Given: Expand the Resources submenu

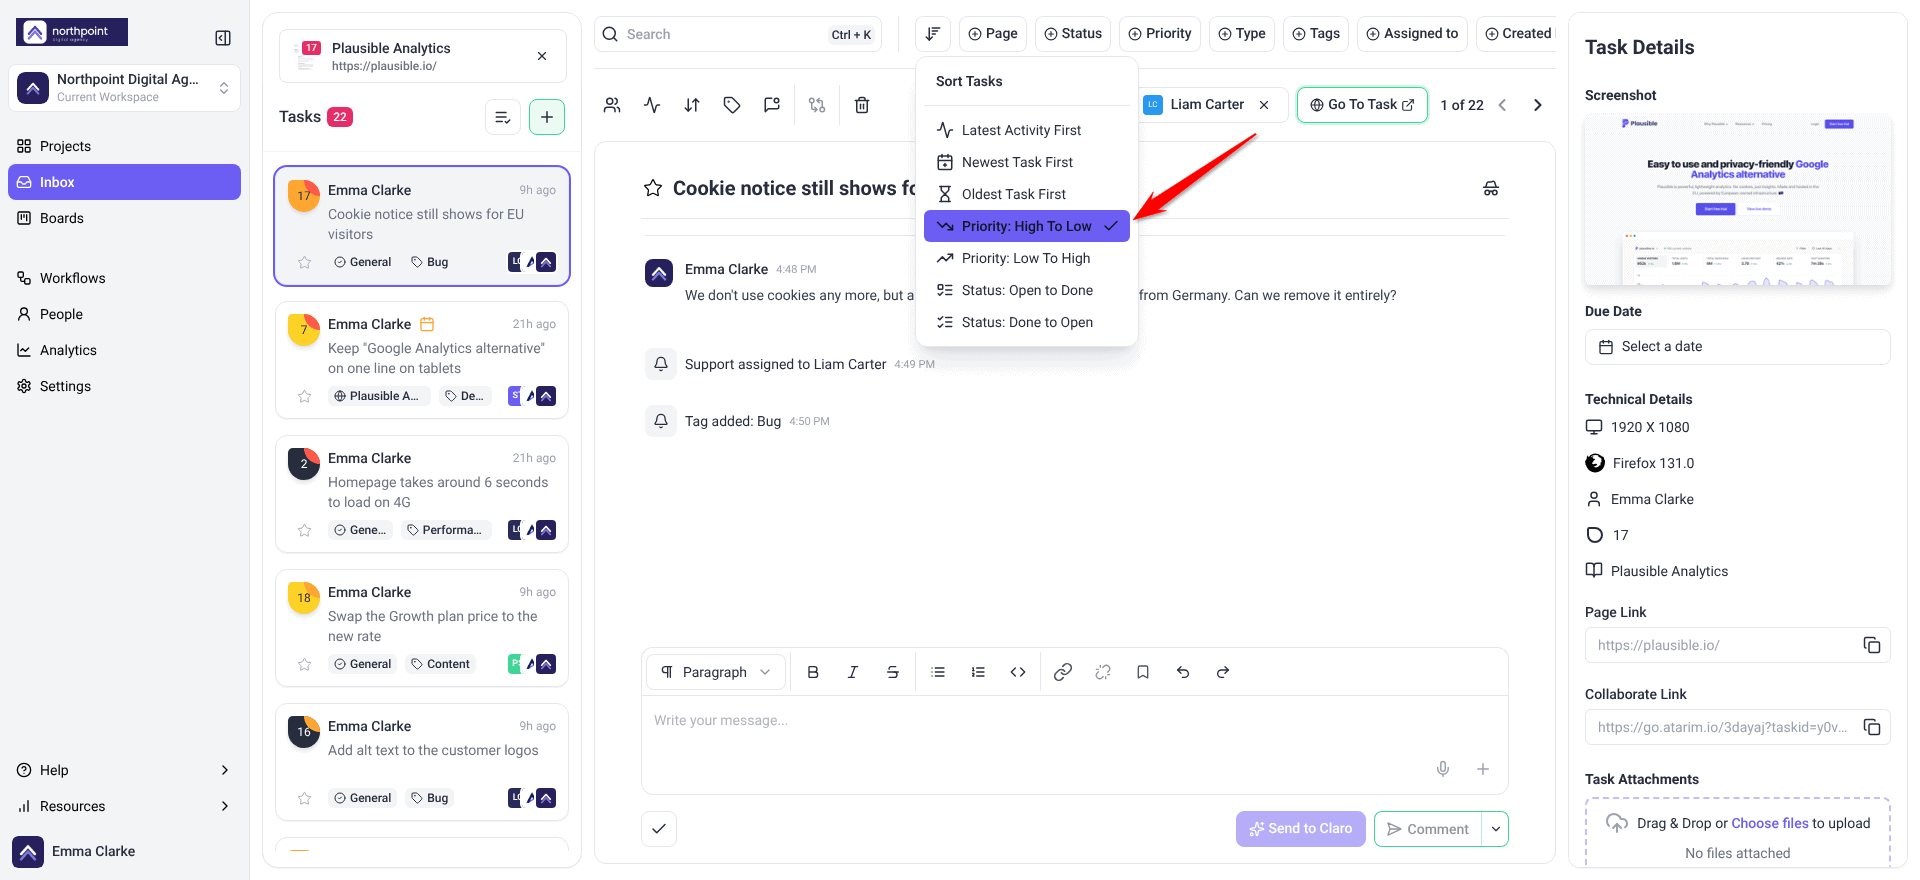Looking at the screenshot, I should tap(225, 806).
